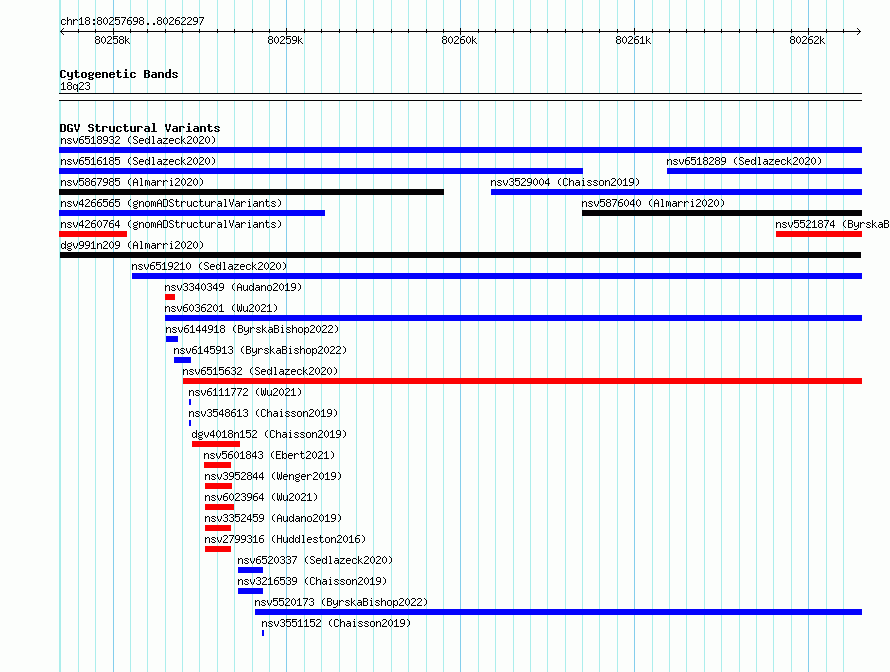The height and width of the screenshot is (672, 890).
Task: Select nsv4266565 (gnomADStructuralVariants) label
Action: click(x=171, y=203)
